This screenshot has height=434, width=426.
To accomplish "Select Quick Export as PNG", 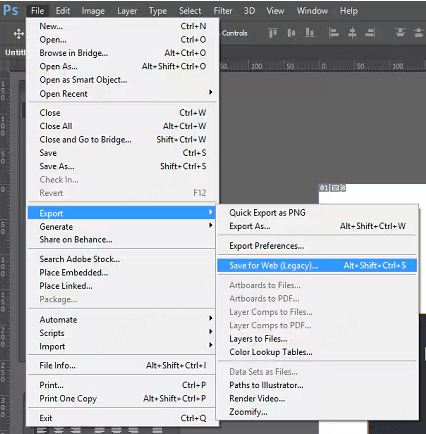I will pos(317,213).
